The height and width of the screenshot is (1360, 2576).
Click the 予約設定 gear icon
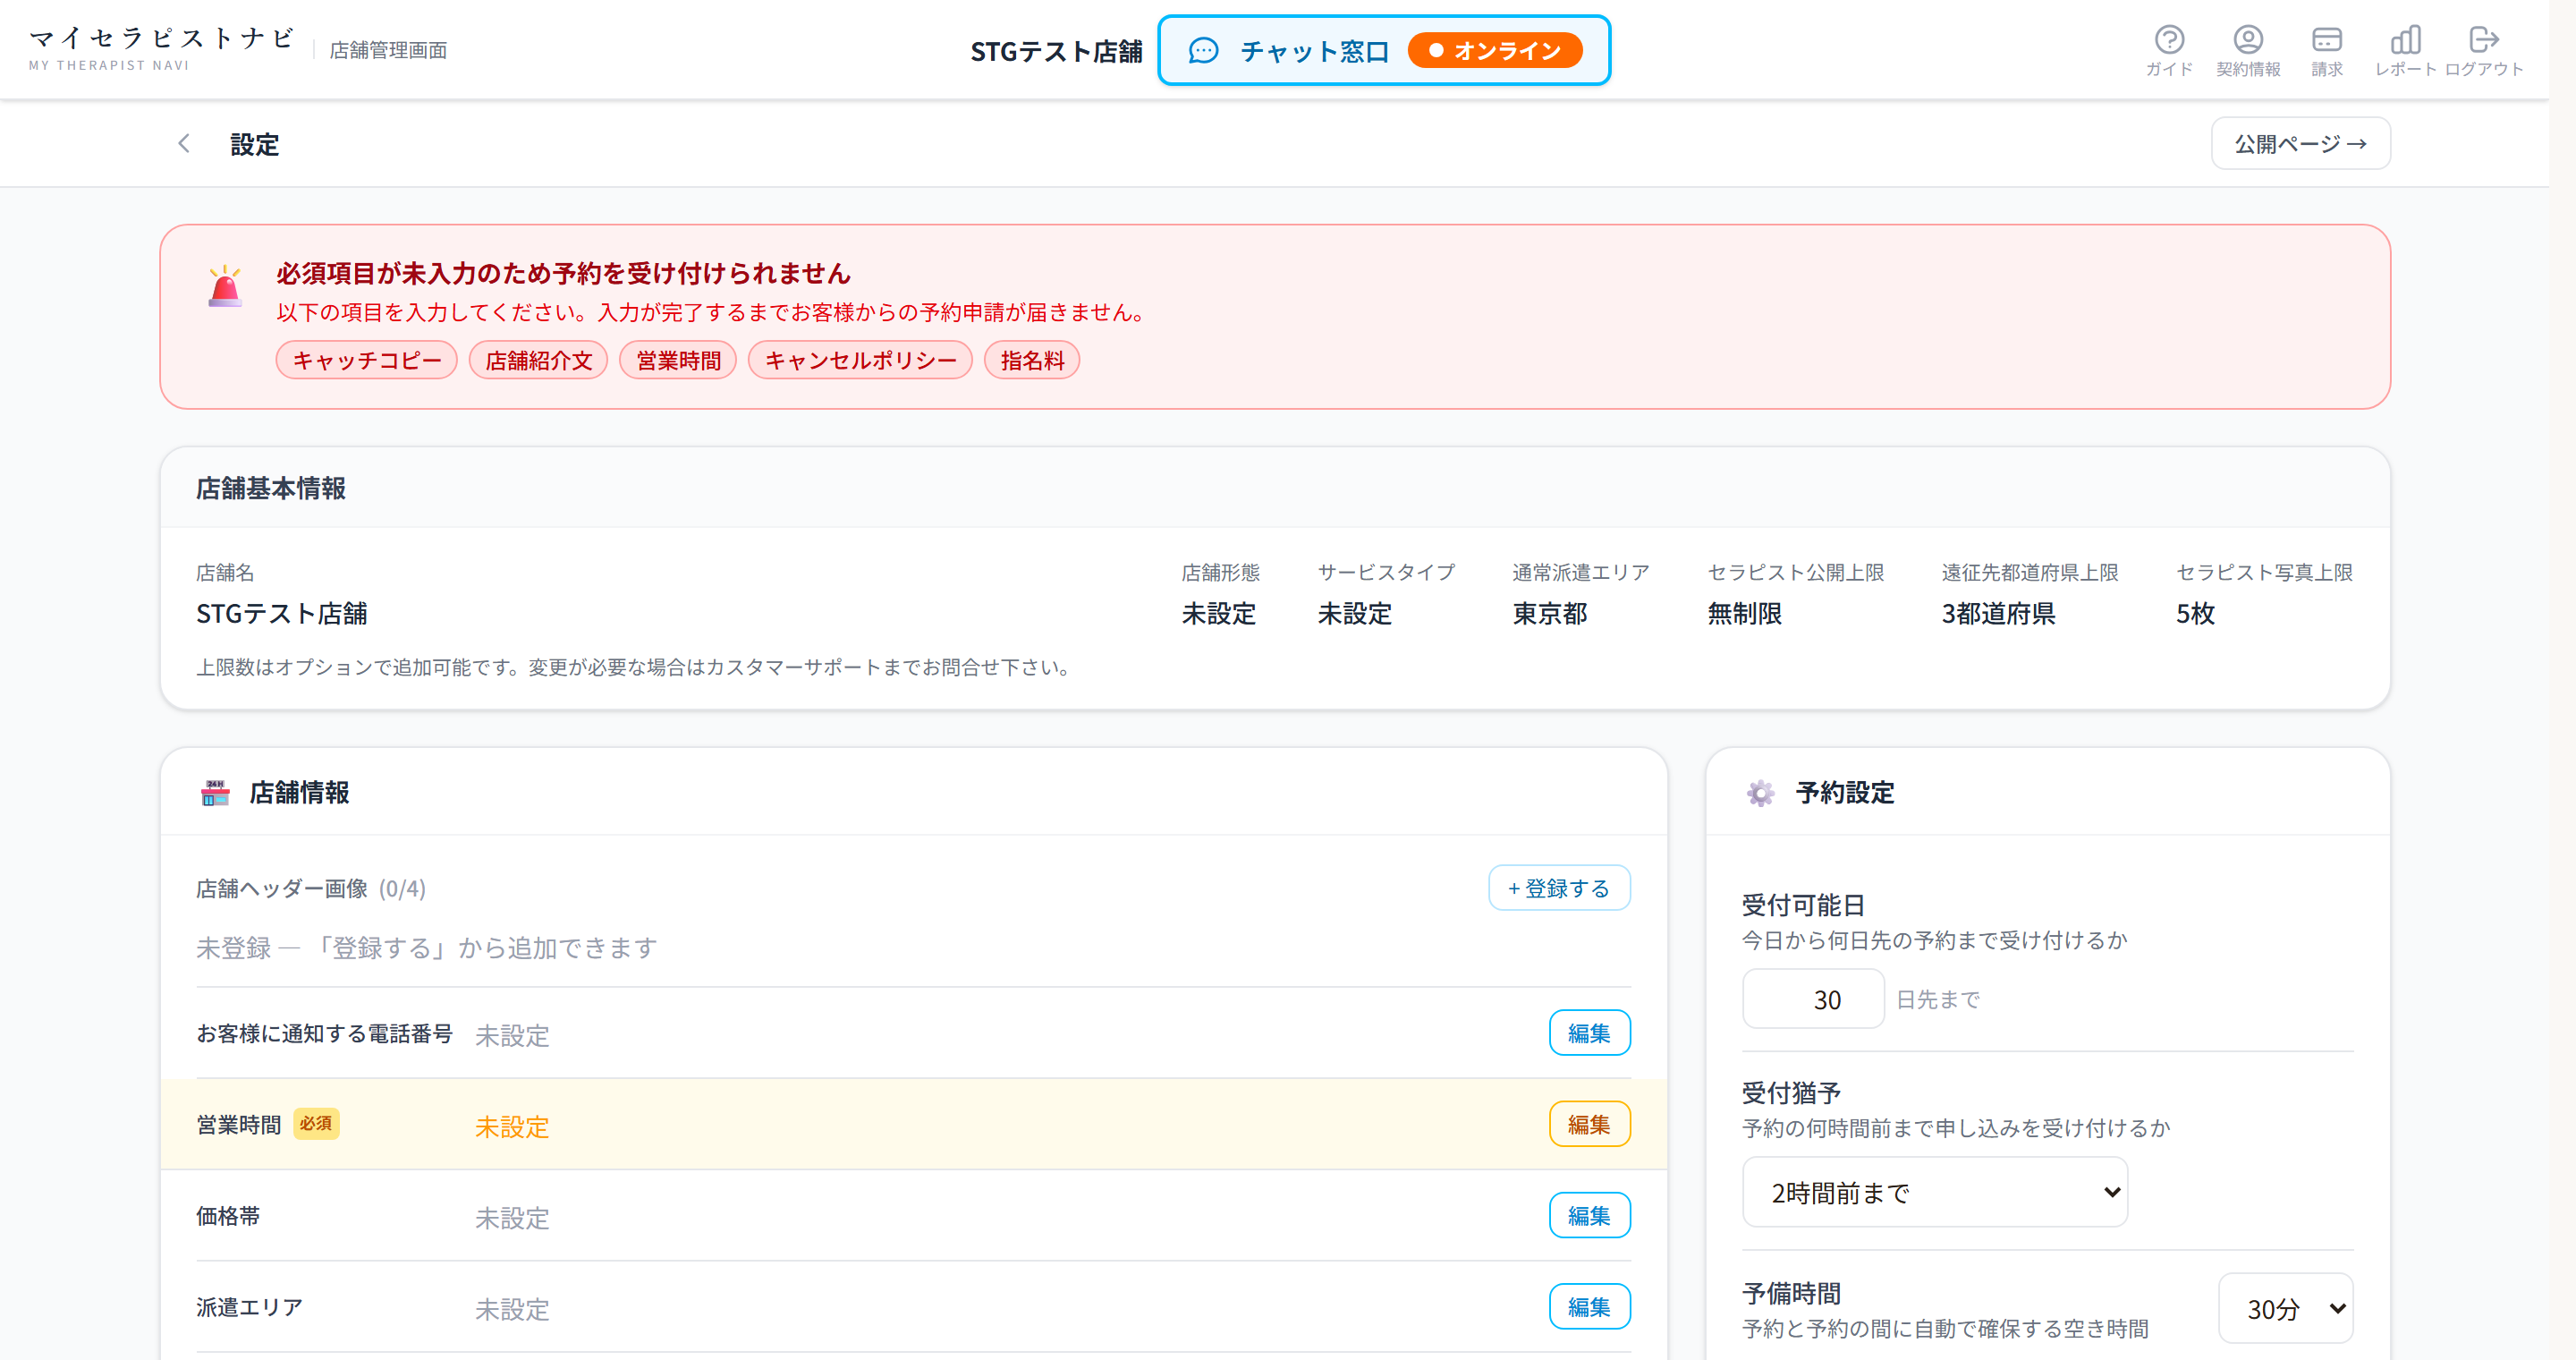pos(1760,793)
